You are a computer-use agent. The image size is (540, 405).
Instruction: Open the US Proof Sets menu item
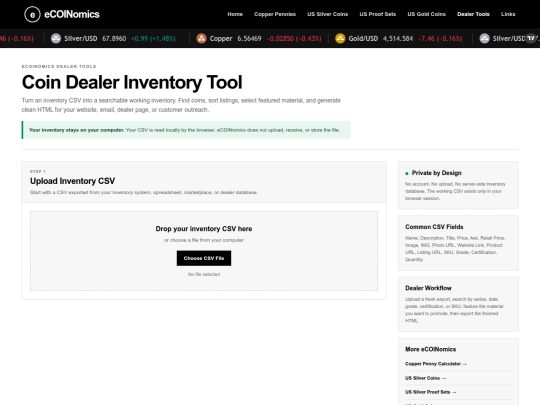click(378, 14)
